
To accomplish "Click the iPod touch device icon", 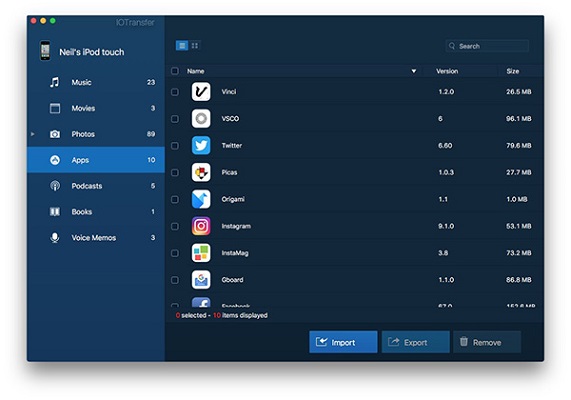I will (x=45, y=51).
